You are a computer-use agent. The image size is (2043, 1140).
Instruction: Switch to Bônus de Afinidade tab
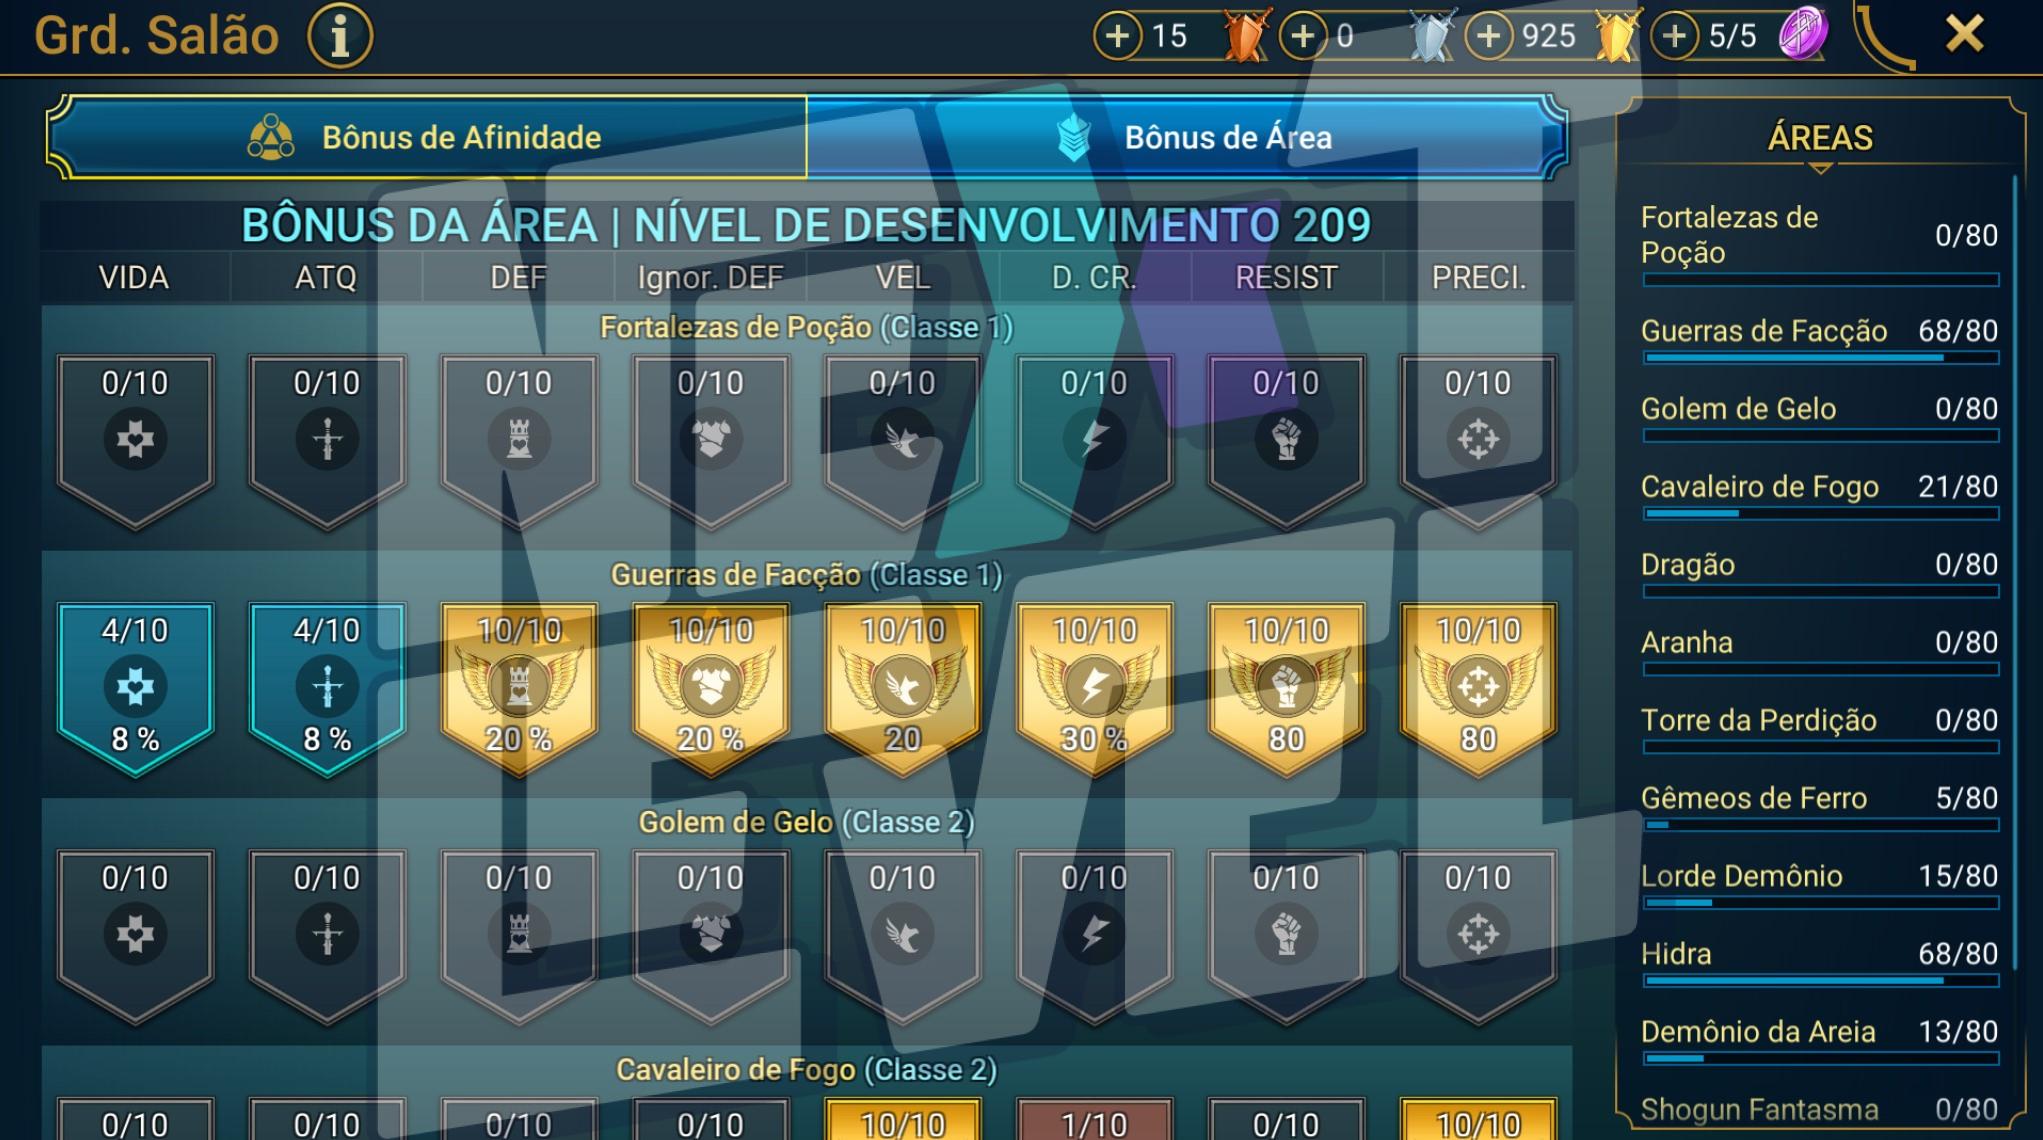click(x=427, y=137)
